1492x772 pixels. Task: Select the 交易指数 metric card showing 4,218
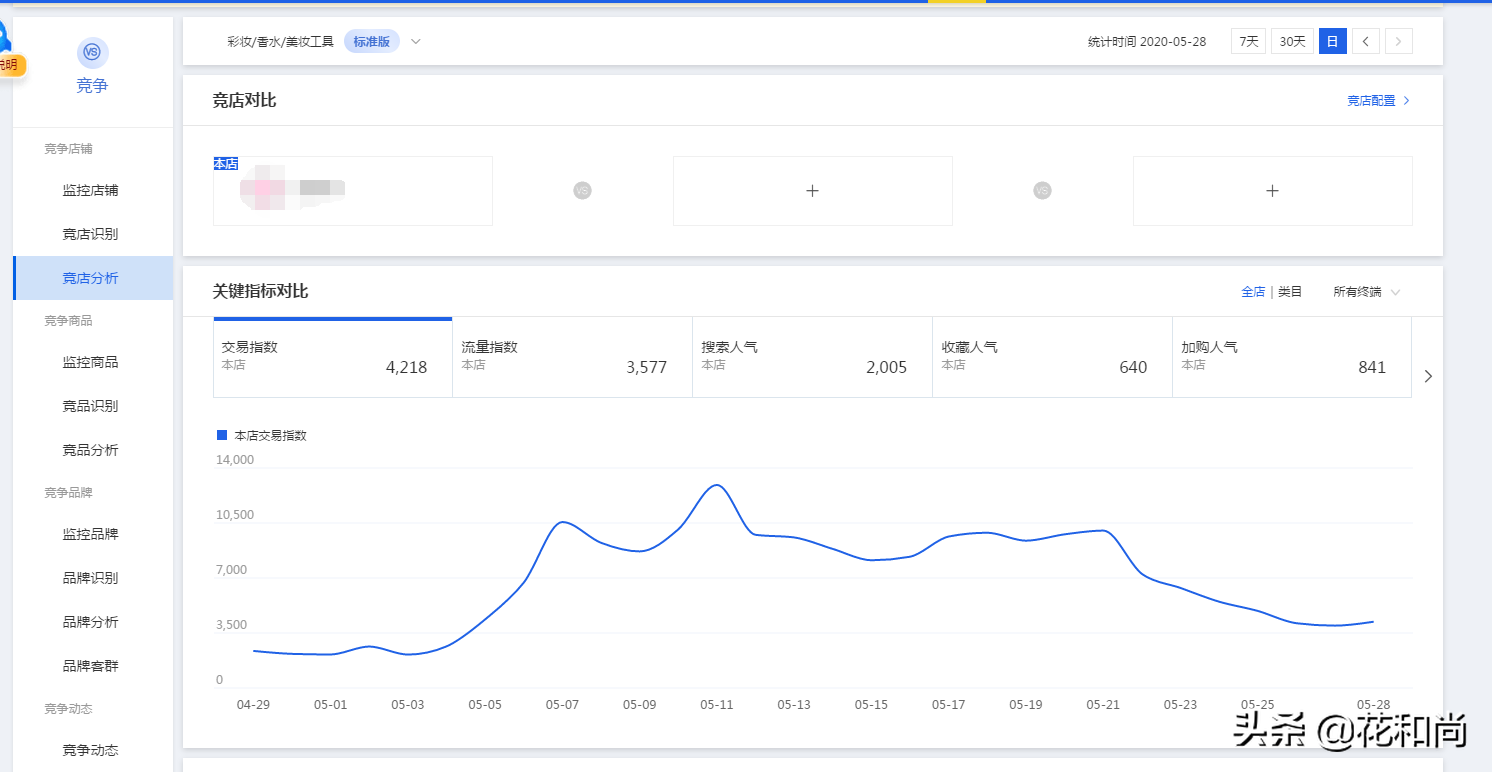click(x=332, y=357)
